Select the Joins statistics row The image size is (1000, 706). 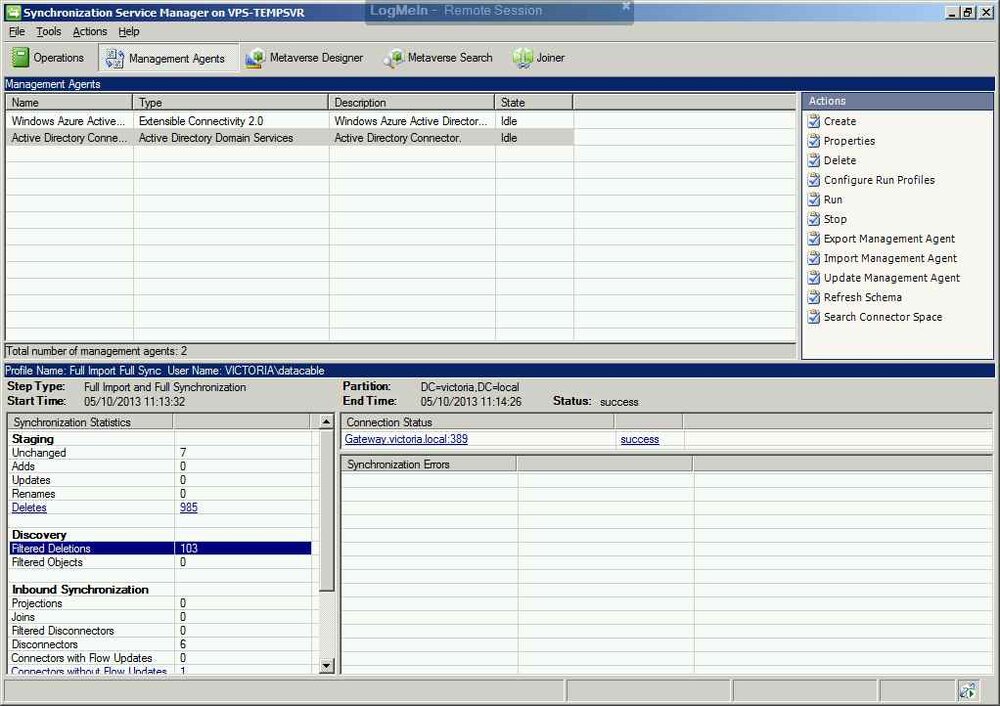pos(161,617)
